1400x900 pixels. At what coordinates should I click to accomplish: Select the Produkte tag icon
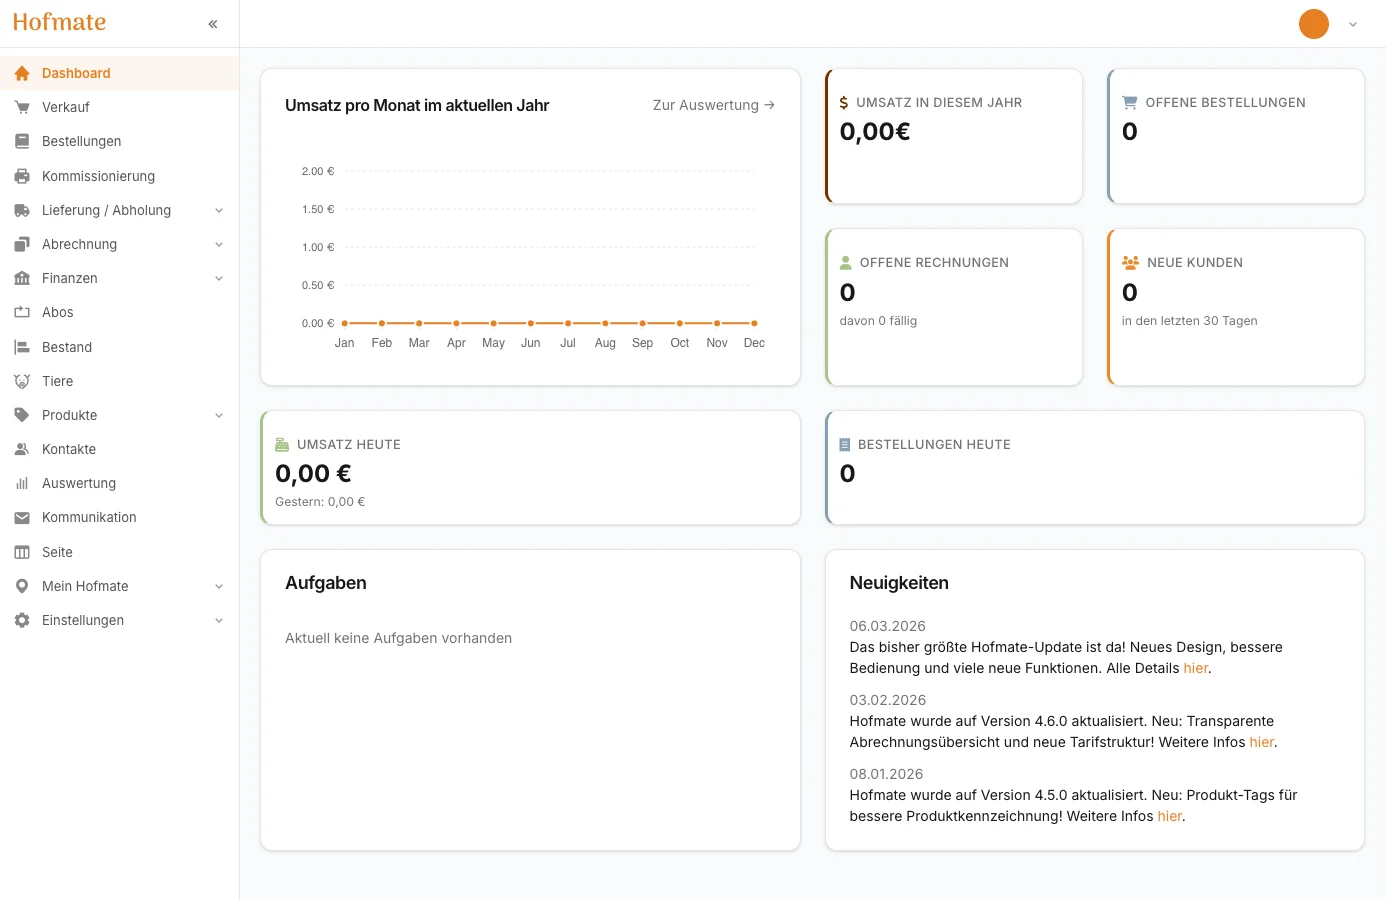pos(21,415)
